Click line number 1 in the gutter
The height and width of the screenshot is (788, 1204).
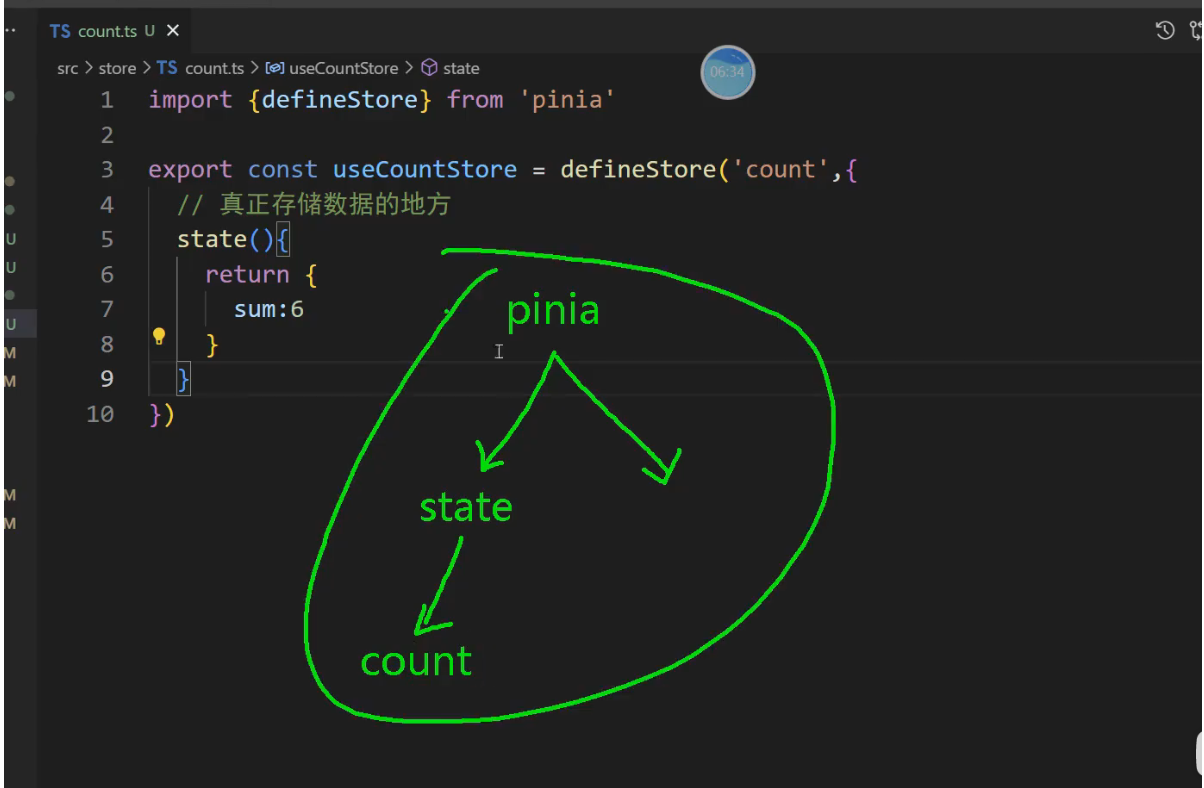[x=107, y=100]
